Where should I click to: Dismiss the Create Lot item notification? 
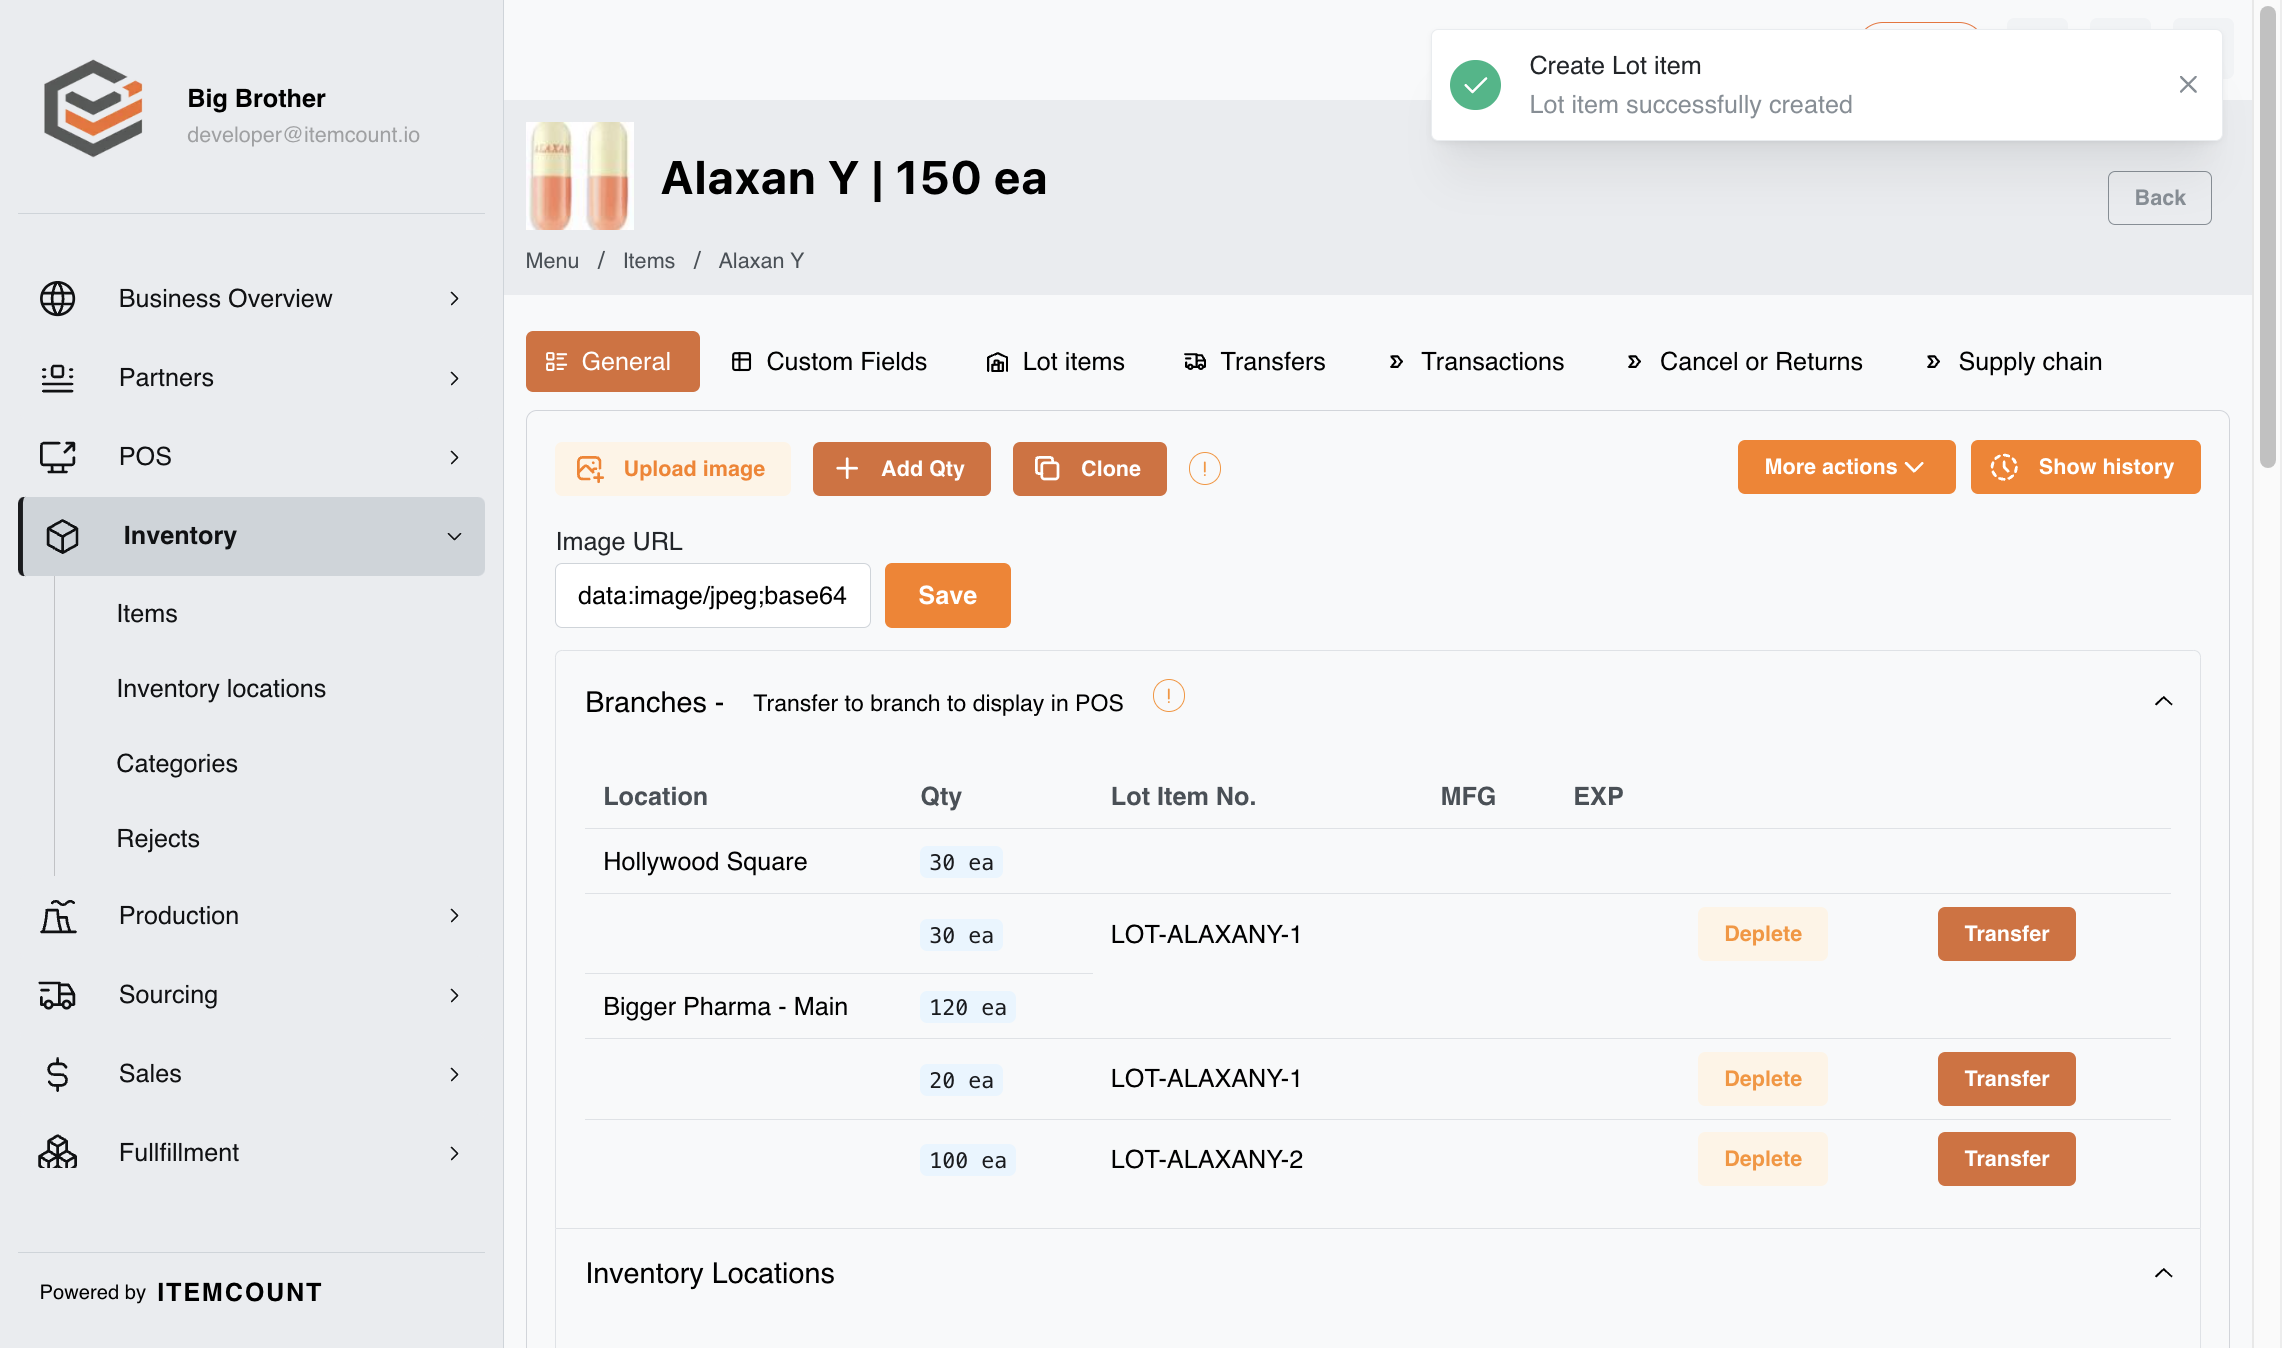2187,85
